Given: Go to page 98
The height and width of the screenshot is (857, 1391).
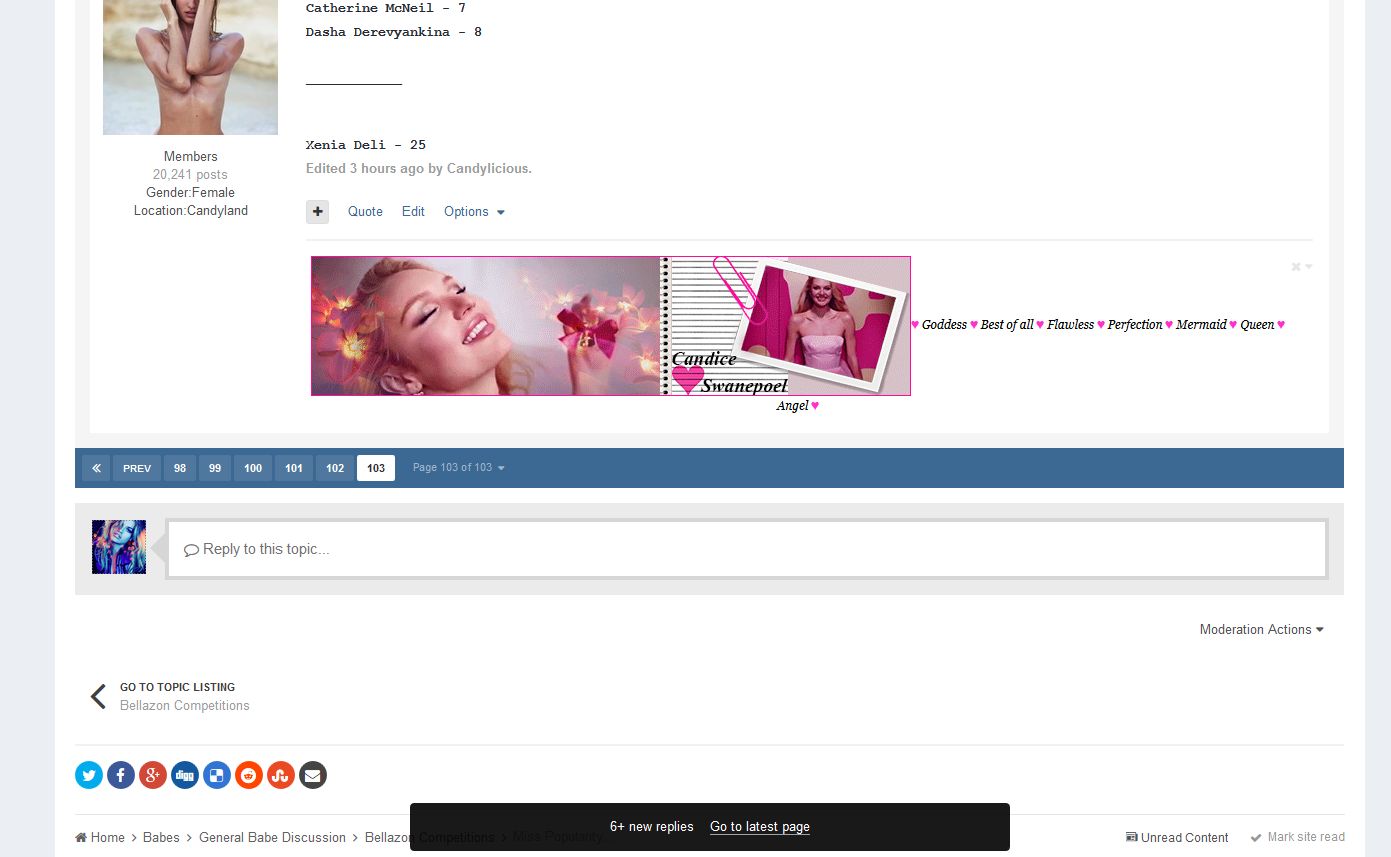Looking at the screenshot, I should point(180,468).
